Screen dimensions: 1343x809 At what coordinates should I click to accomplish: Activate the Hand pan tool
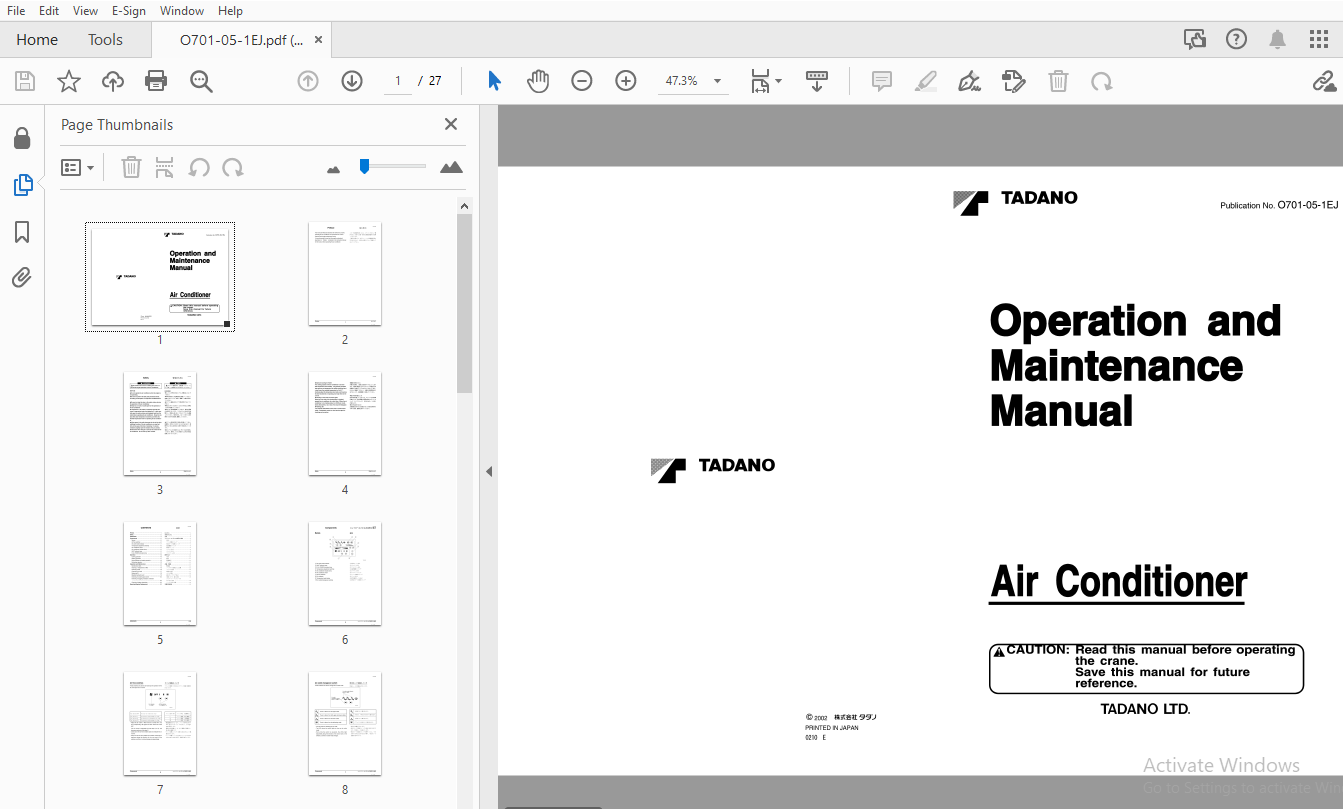tap(538, 81)
